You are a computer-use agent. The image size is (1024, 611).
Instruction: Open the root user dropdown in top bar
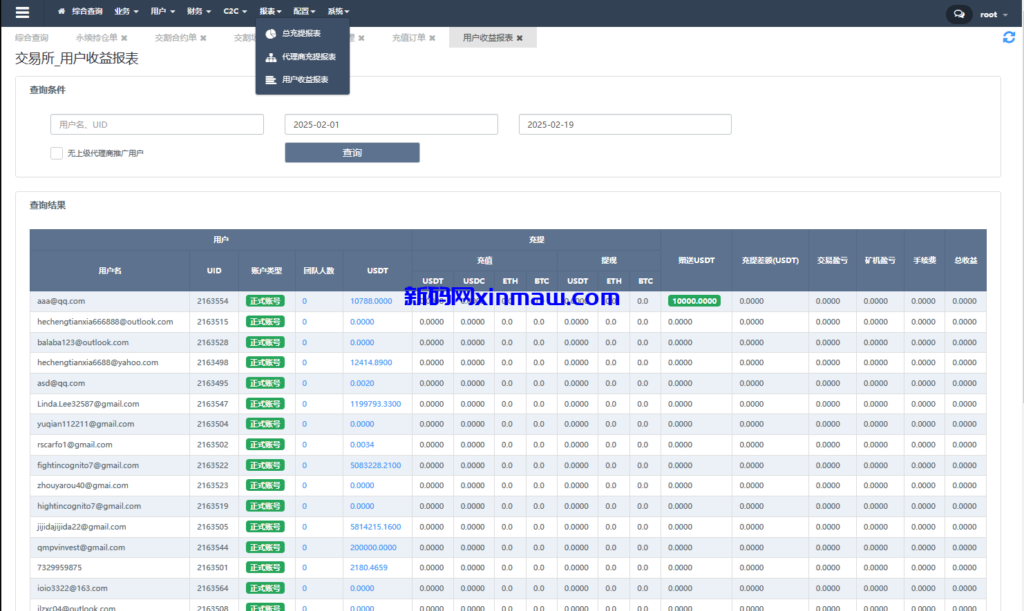click(991, 13)
